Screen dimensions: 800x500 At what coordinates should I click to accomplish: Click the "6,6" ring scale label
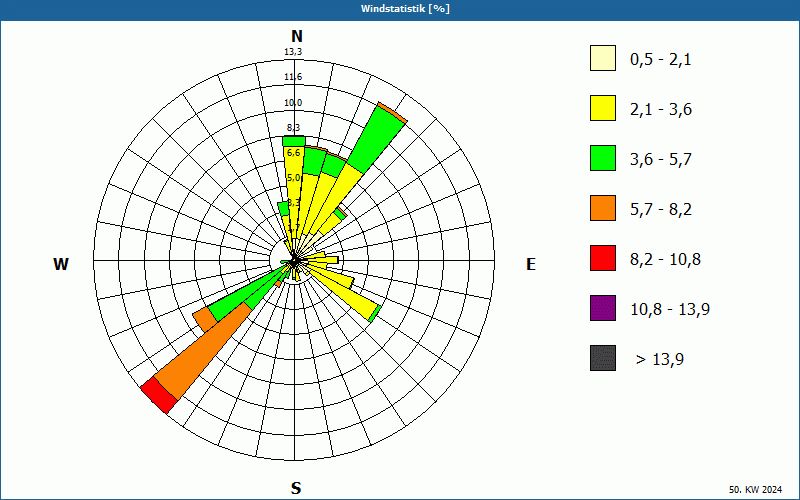tap(294, 153)
